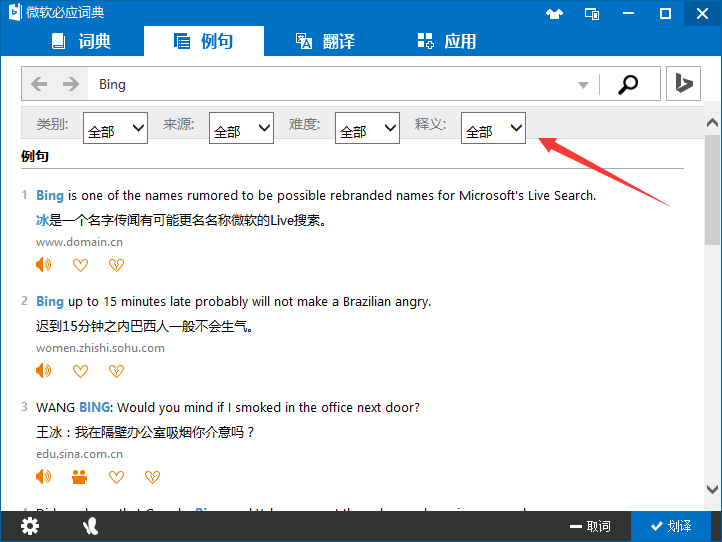This screenshot has width=722, height=542.
Task: Click the skin shirt icon in title bar
Action: click(x=554, y=14)
